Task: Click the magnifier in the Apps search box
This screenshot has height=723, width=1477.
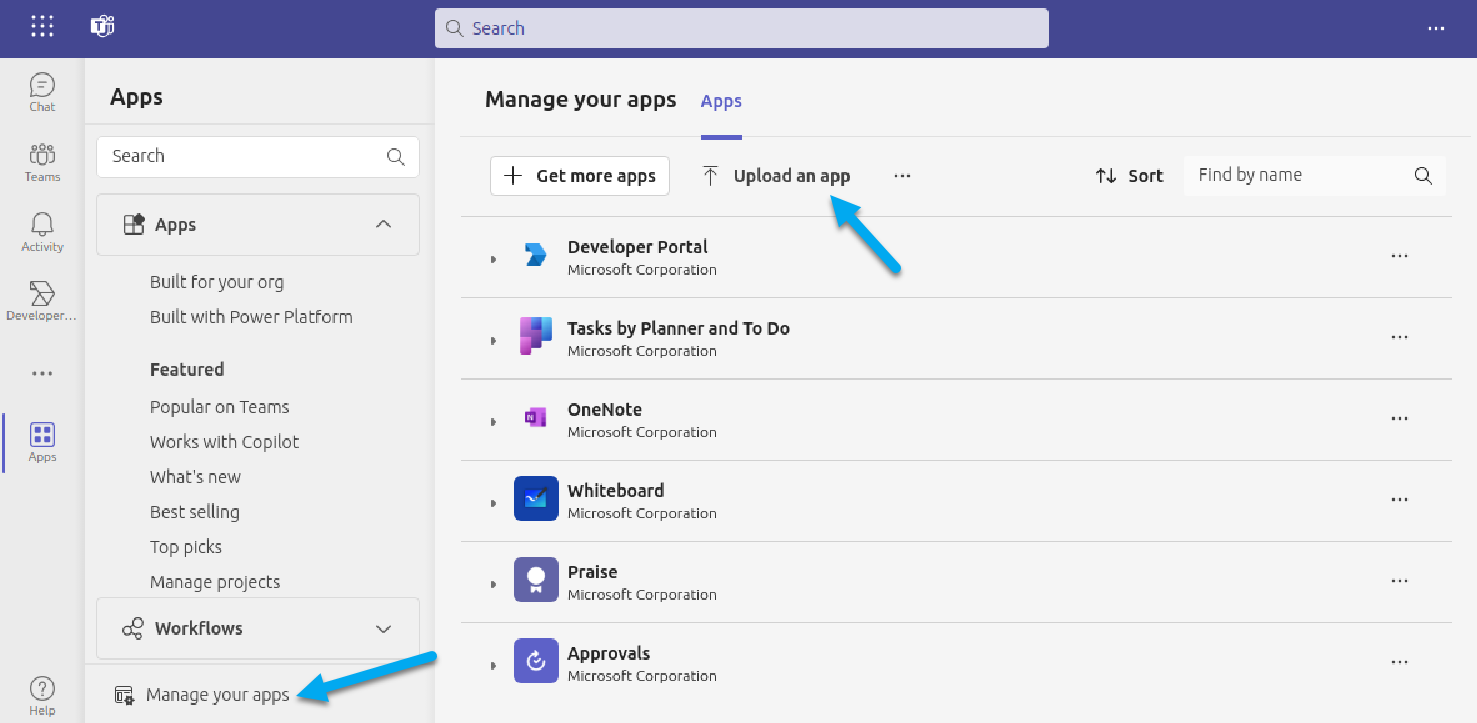Action: (396, 157)
